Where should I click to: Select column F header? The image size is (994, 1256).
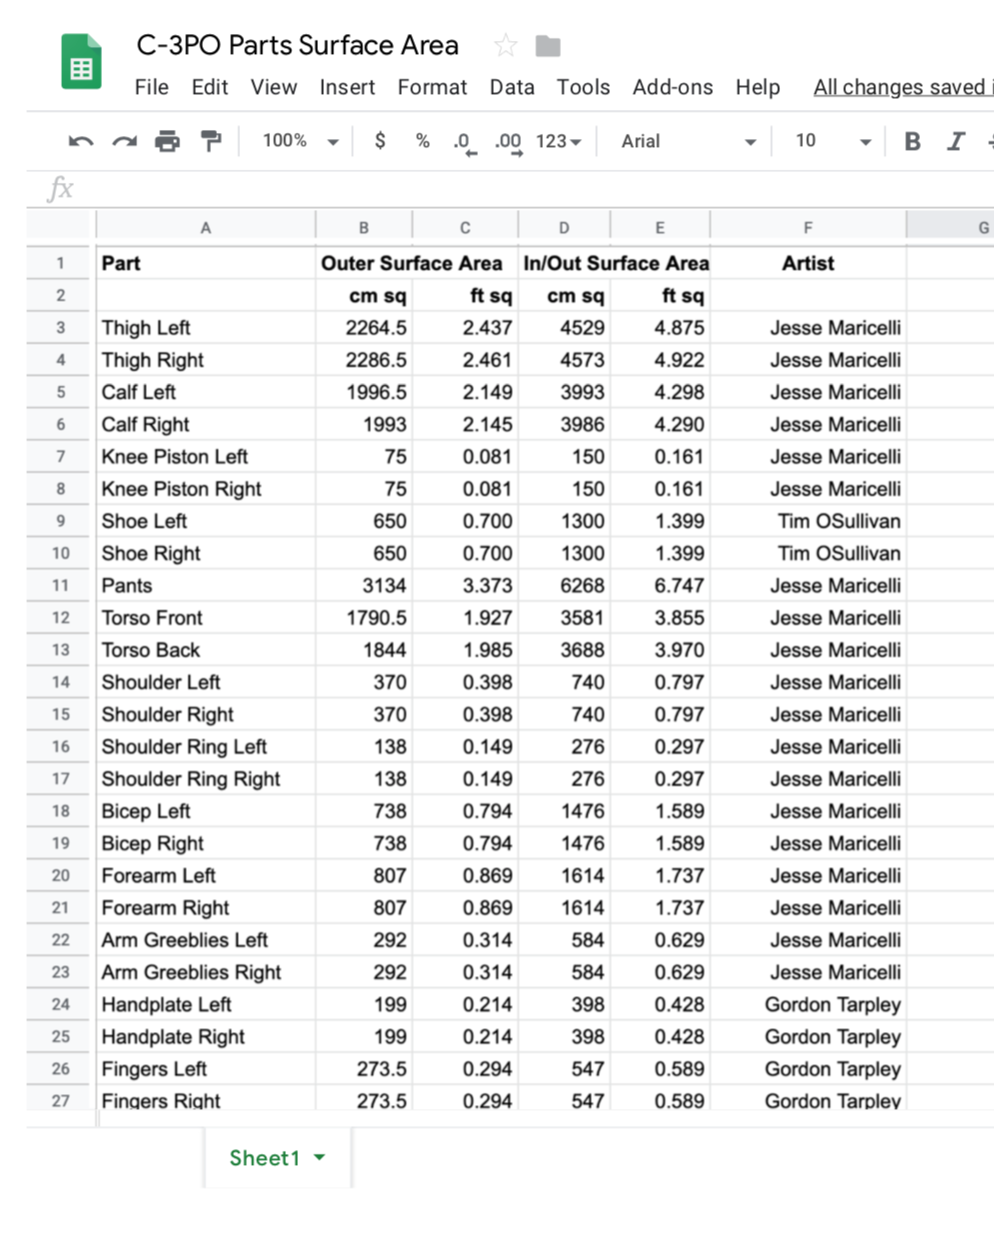(808, 227)
